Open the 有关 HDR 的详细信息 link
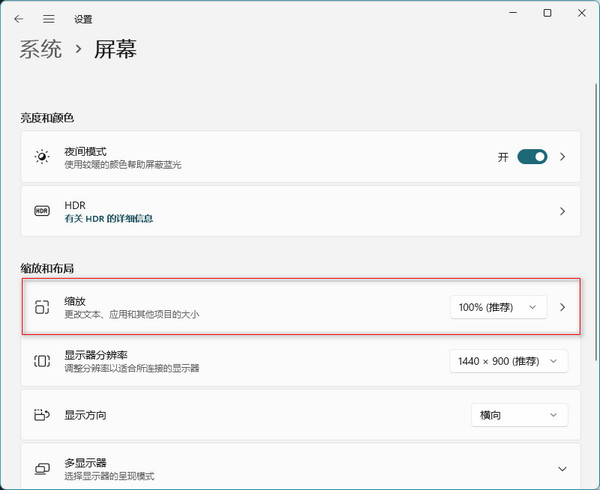Screen dimensions: 600x490 coord(108,218)
